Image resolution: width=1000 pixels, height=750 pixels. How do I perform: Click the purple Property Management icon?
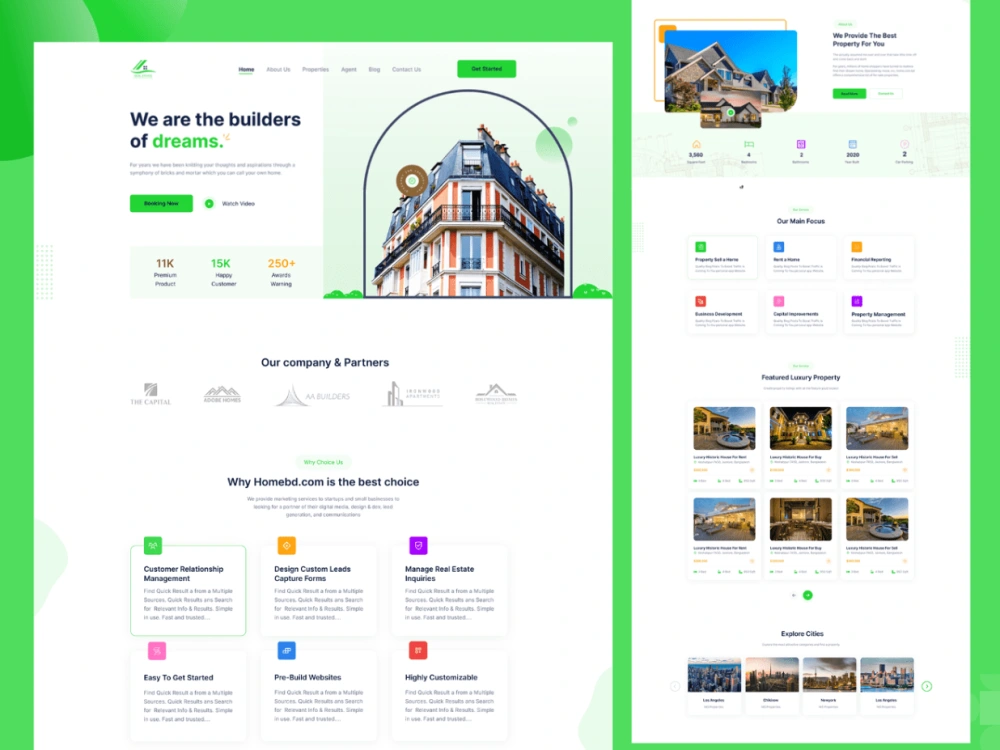point(857,301)
